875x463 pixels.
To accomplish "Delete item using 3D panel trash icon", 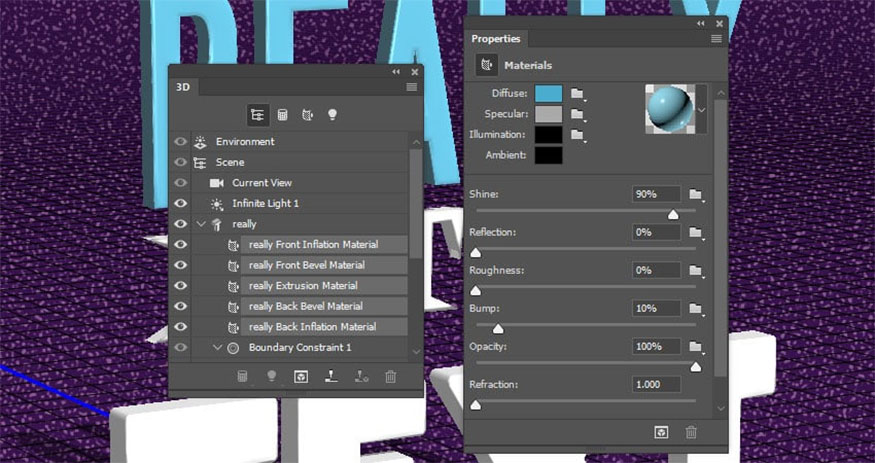I will (391, 377).
